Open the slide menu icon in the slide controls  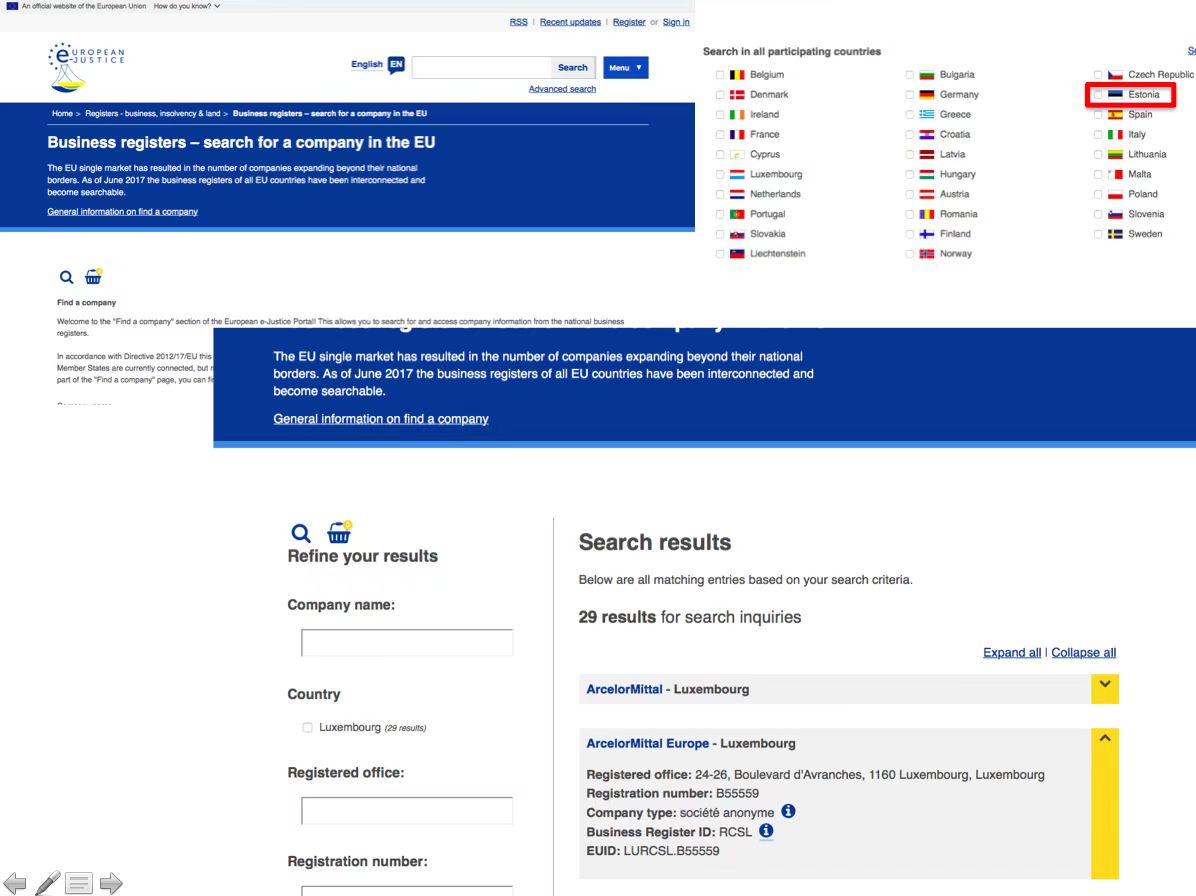(x=79, y=883)
